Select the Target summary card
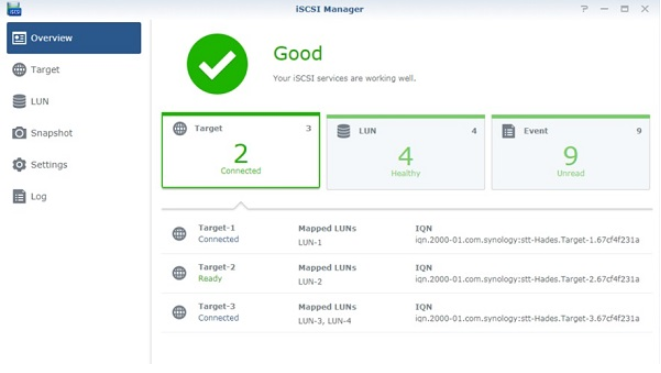Screen dimensions: 661x373 (241, 150)
